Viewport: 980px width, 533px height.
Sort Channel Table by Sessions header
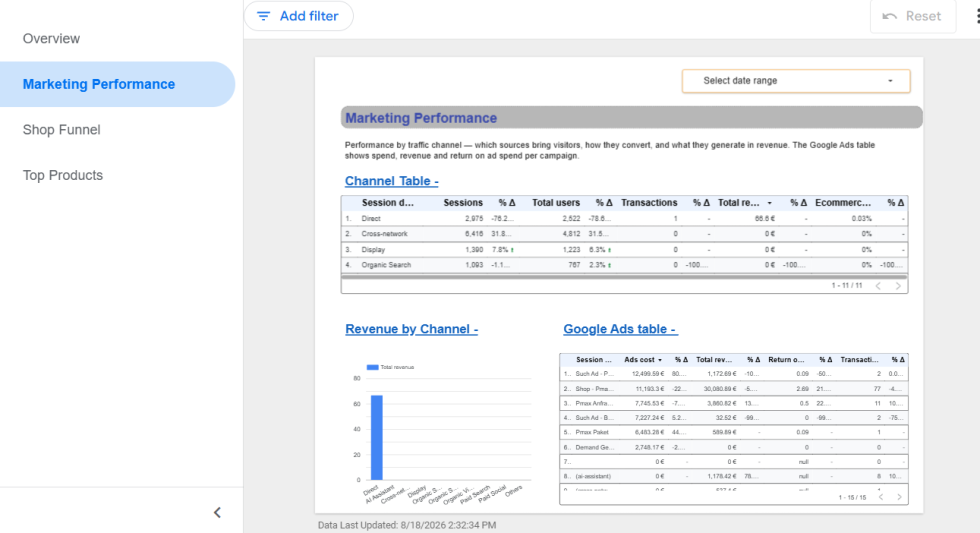point(462,203)
